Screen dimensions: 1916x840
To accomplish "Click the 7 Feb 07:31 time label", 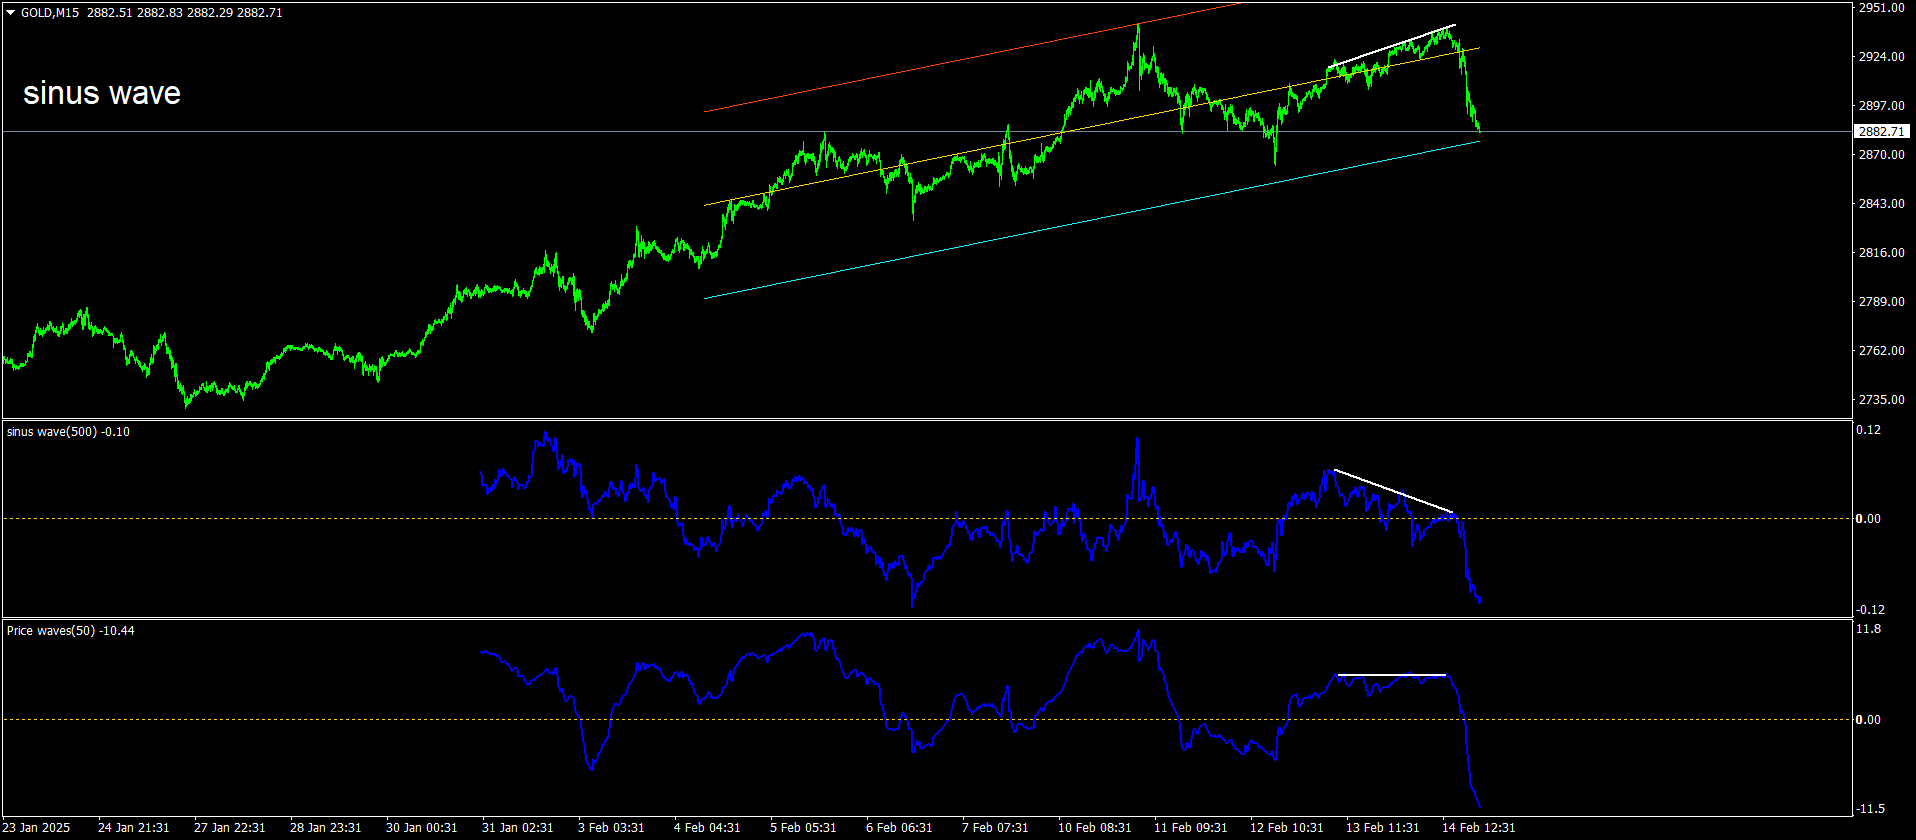I will tap(995, 828).
